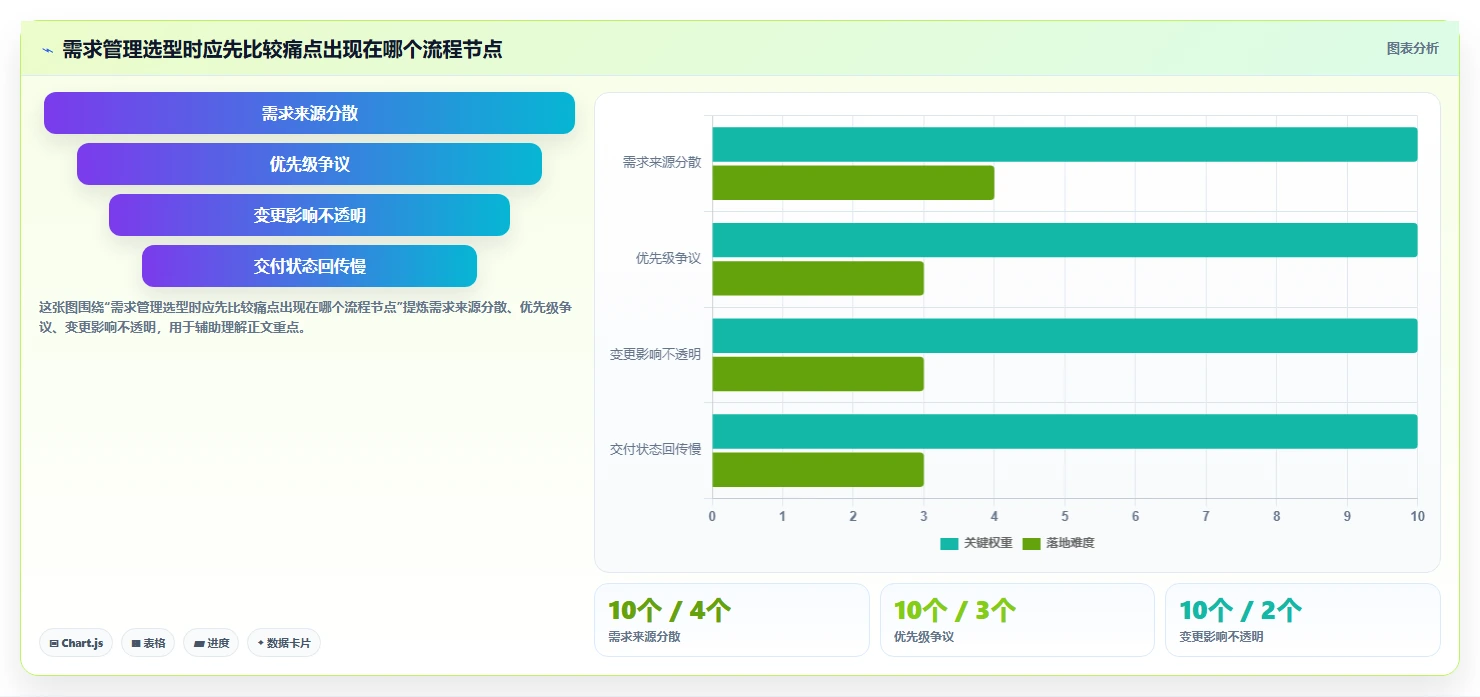Click the 数据卡片 tag chip
1480x697 pixels.
pyautogui.click(x=284, y=643)
